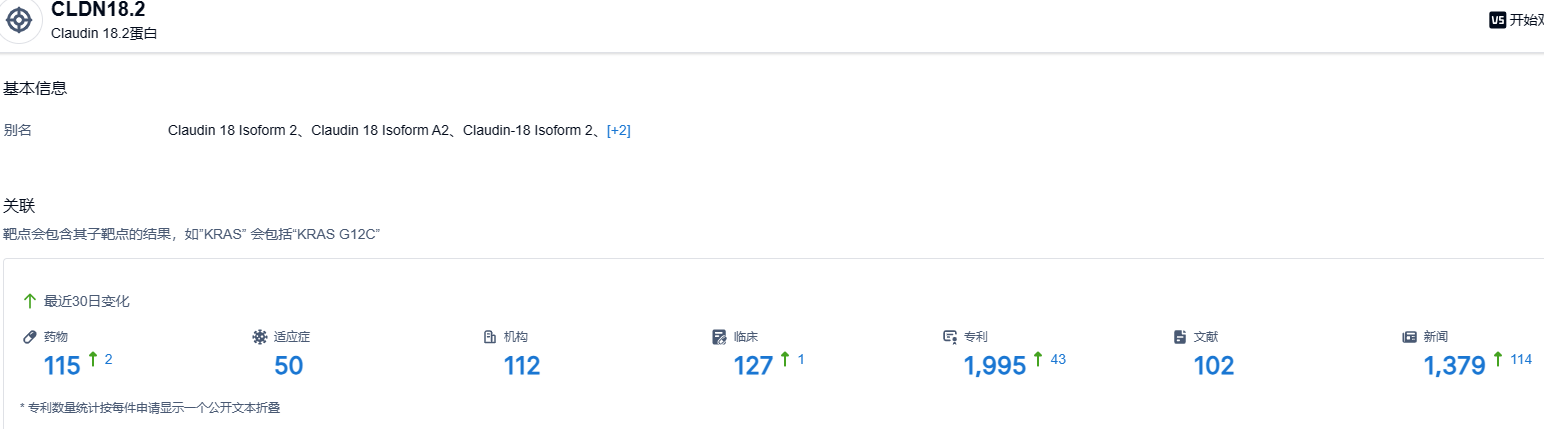Open the 50 indications count

tap(288, 366)
